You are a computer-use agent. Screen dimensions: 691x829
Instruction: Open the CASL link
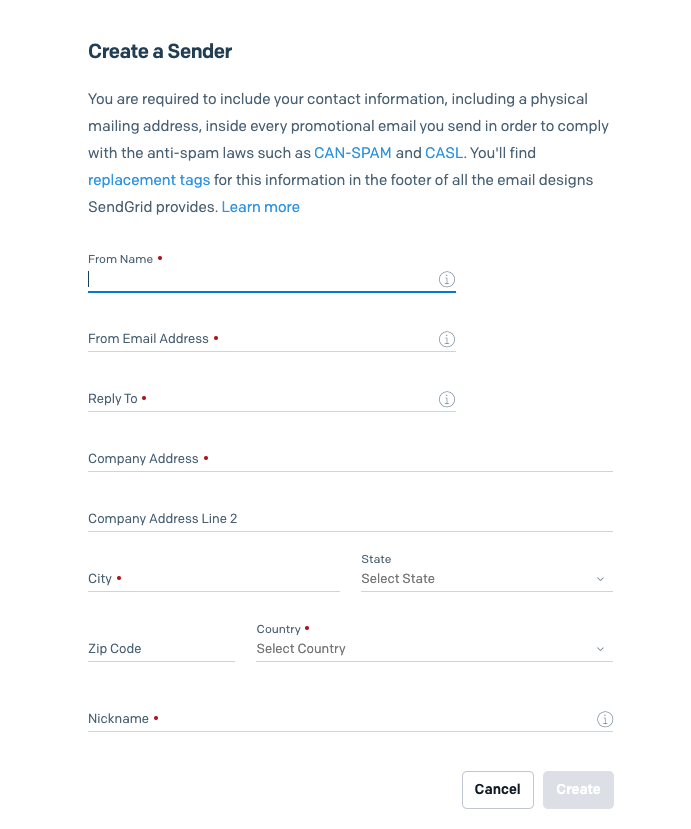444,153
